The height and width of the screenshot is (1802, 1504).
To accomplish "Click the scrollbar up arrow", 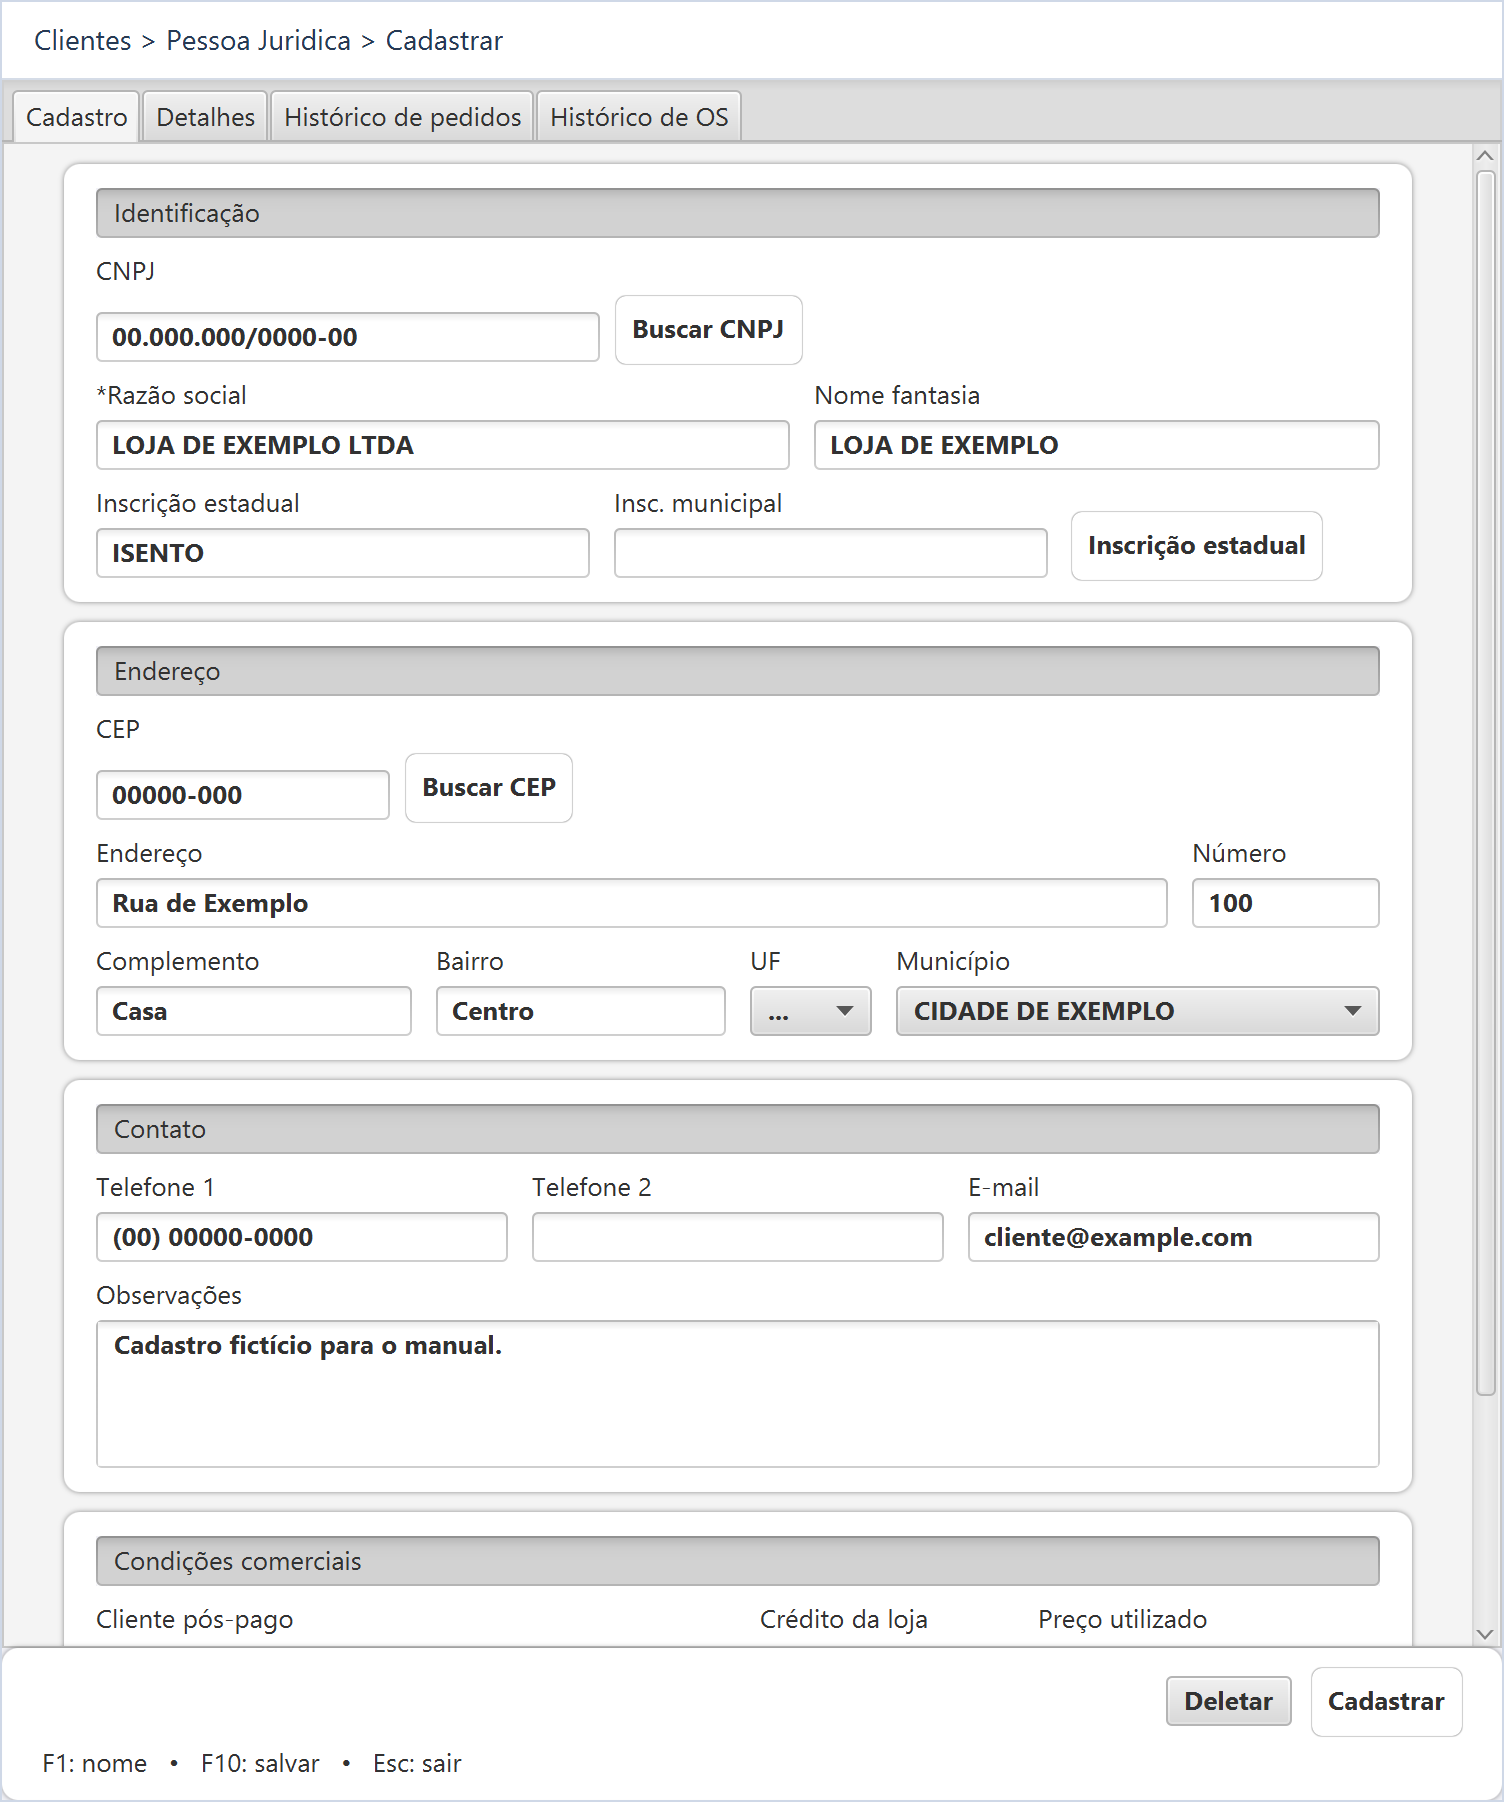I will pyautogui.click(x=1485, y=156).
